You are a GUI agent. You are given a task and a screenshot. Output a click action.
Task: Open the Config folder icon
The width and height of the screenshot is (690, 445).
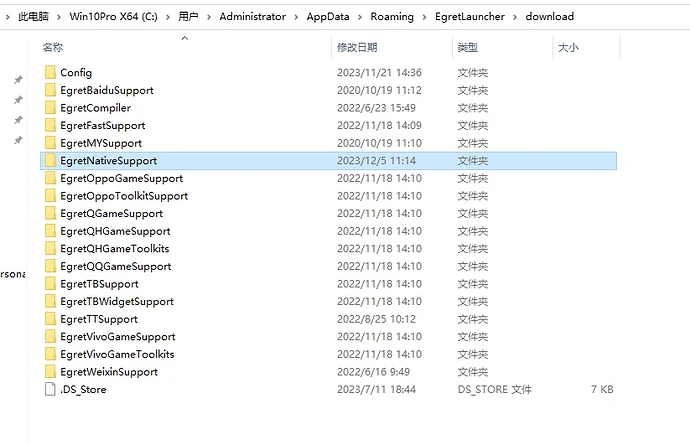[50, 72]
